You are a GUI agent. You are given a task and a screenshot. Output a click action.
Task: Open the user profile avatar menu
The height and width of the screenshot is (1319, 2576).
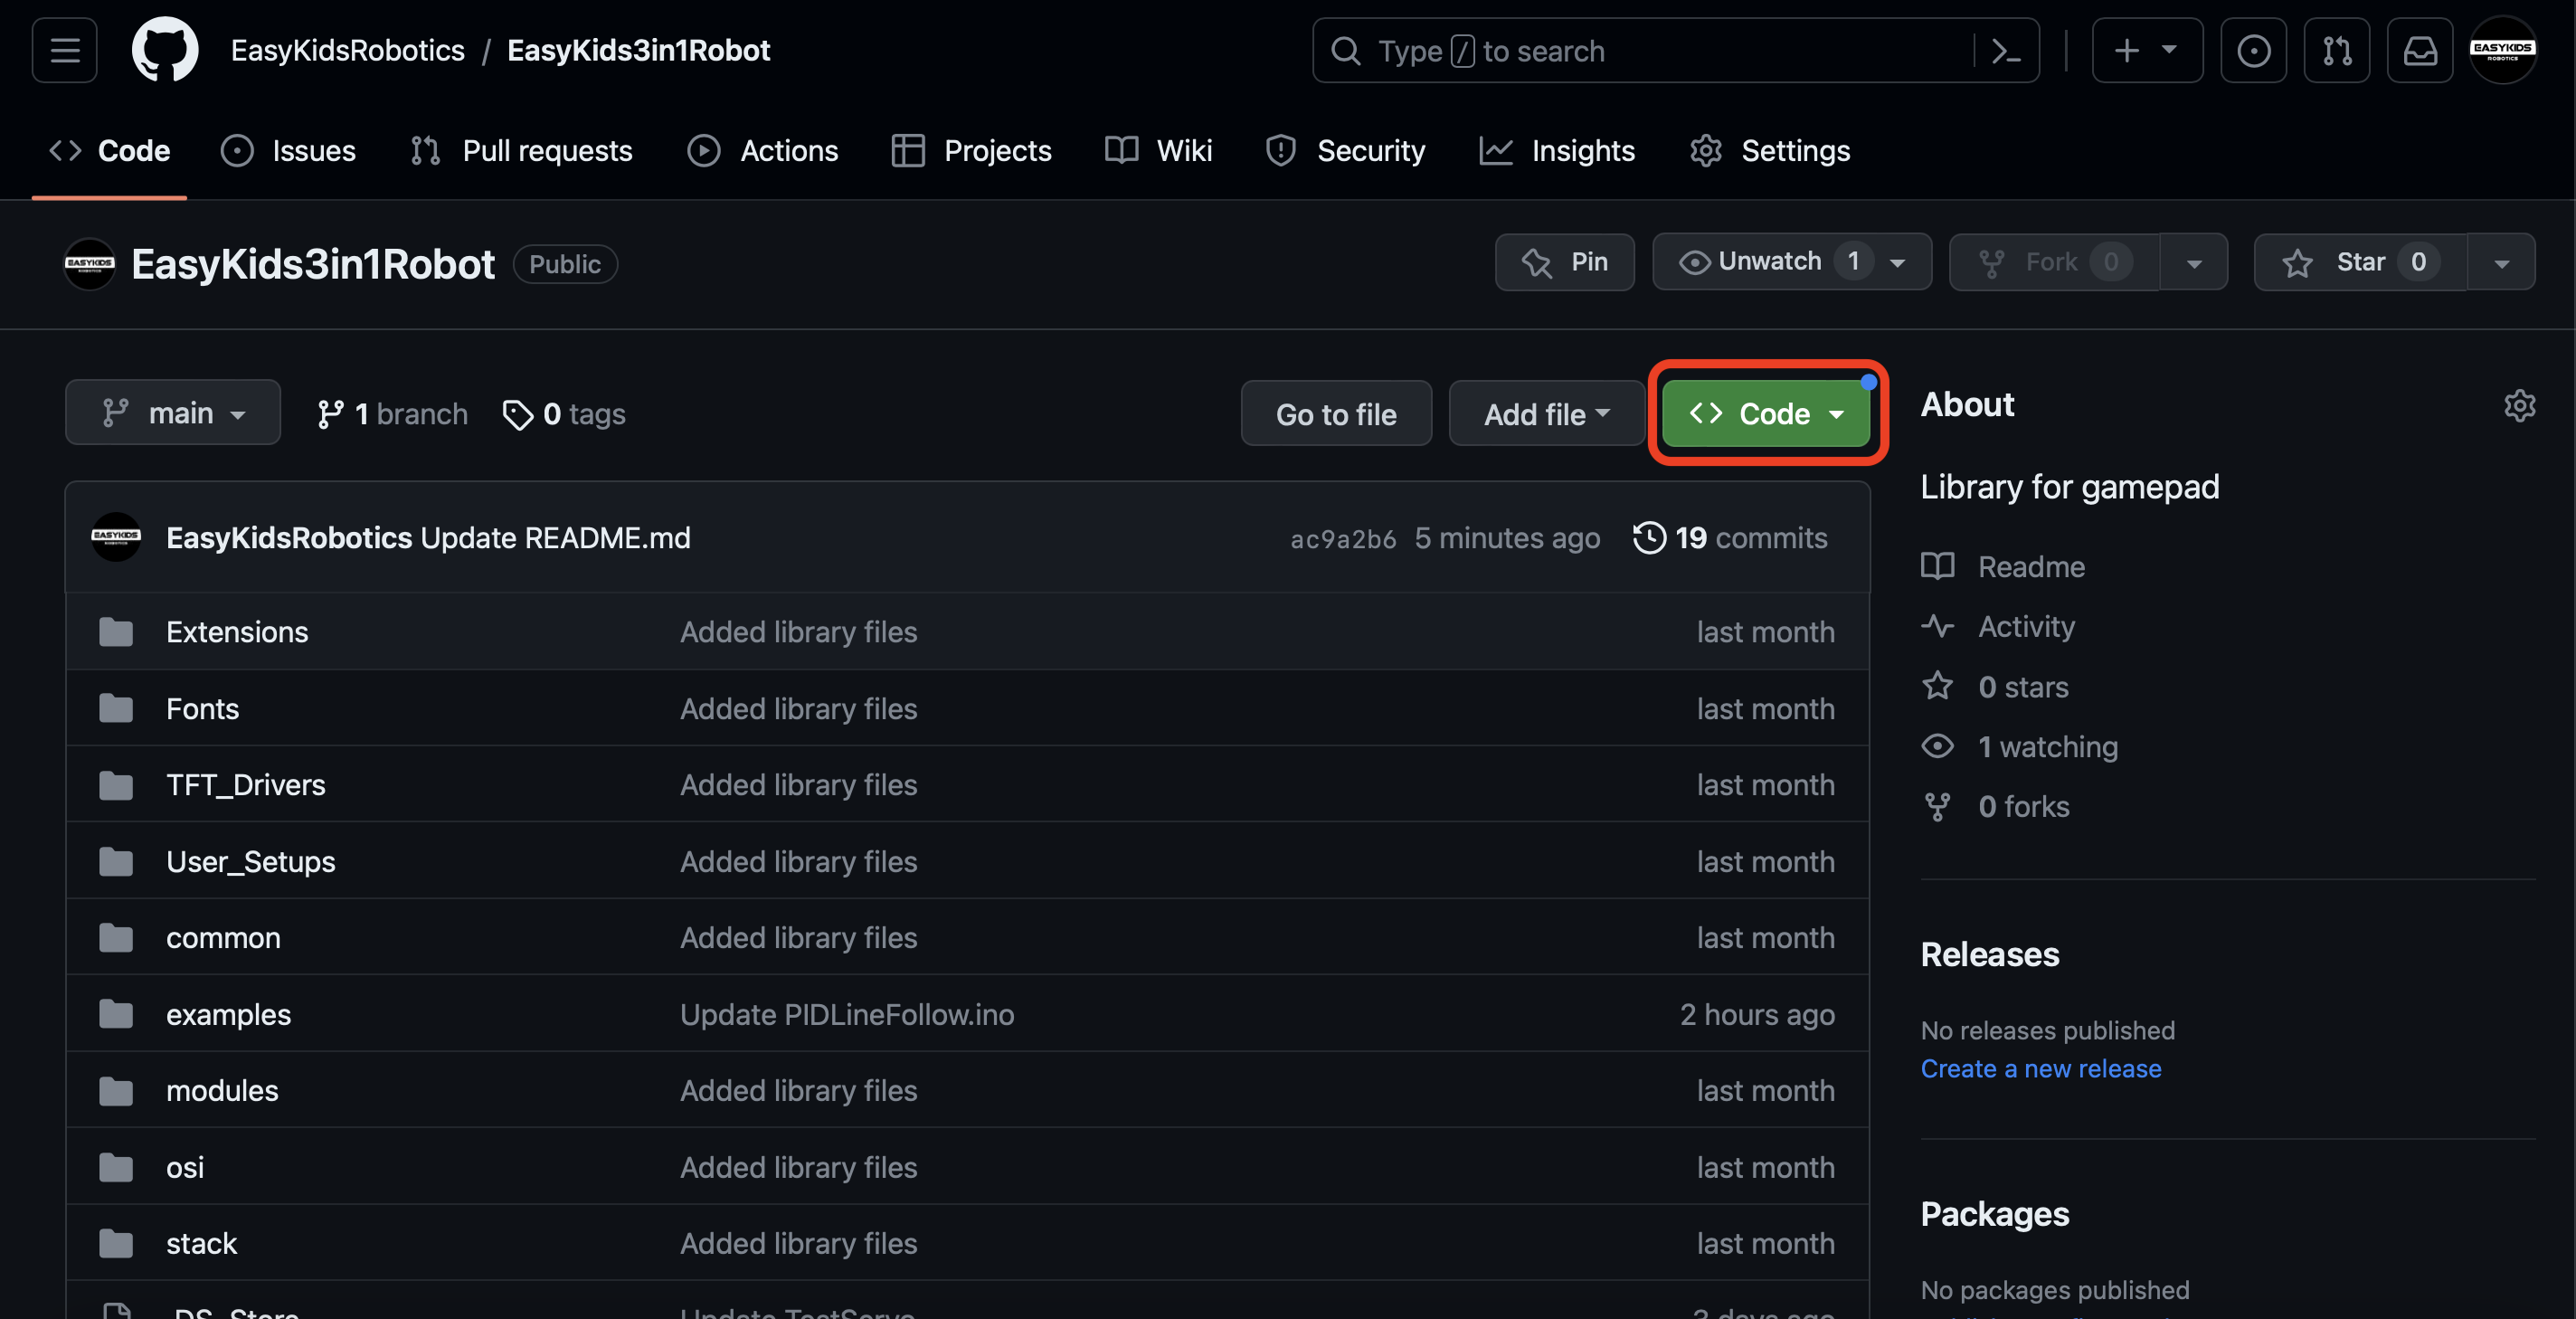pyautogui.click(x=2502, y=50)
